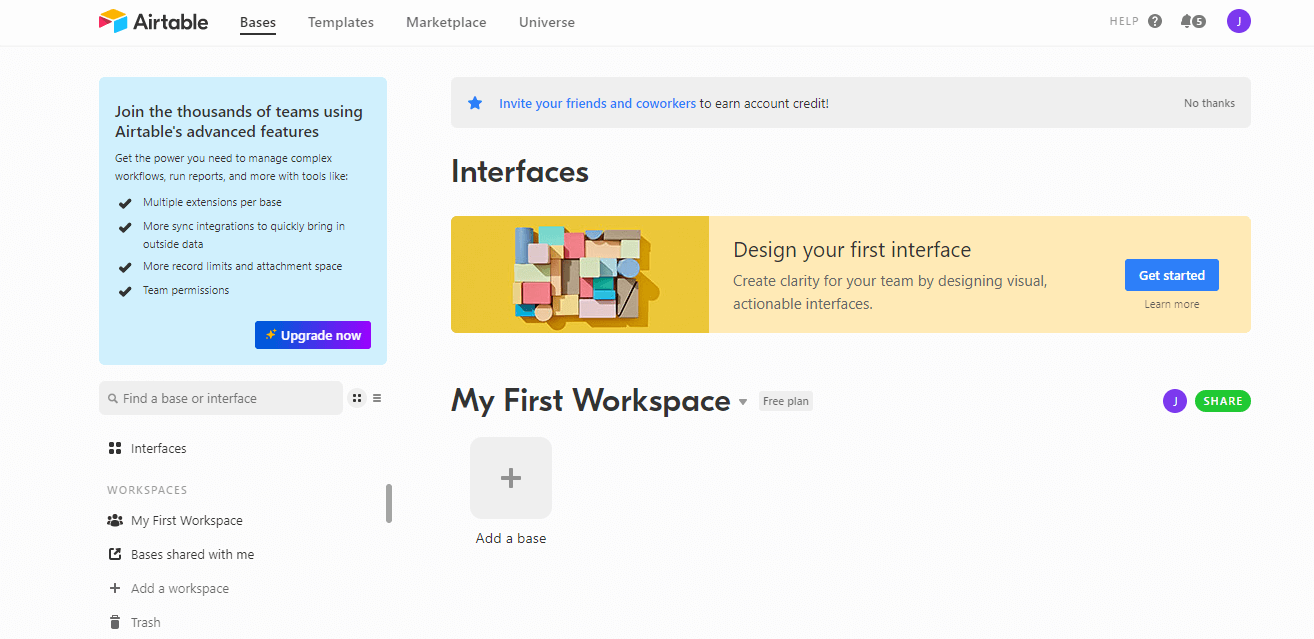
Task: Switch bases to grid view
Action: coord(357,398)
